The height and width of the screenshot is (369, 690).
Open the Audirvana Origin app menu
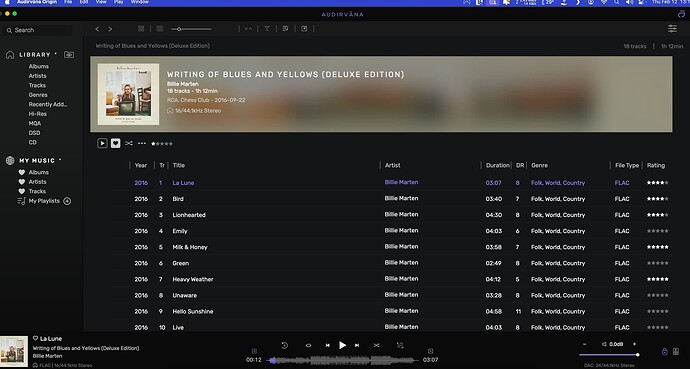point(37,2)
